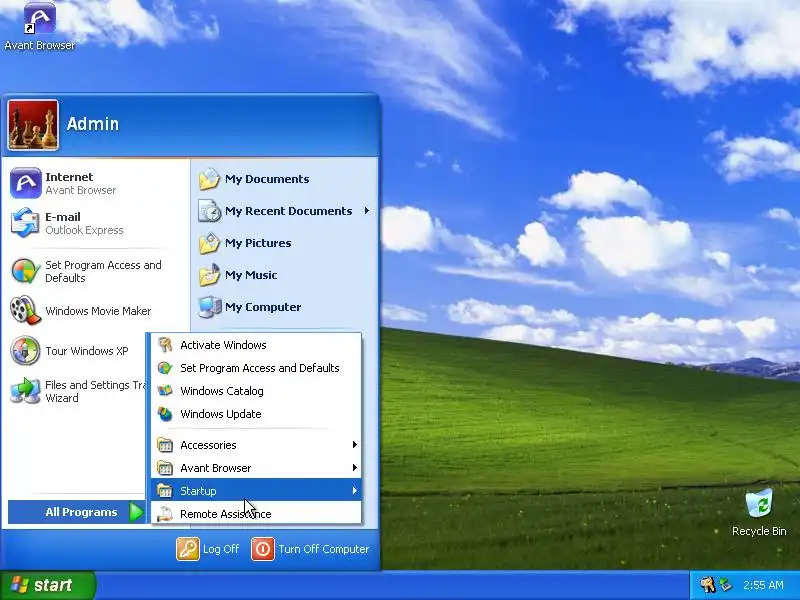Click the My Music label
Screen dimensions: 800x600
(251, 276)
